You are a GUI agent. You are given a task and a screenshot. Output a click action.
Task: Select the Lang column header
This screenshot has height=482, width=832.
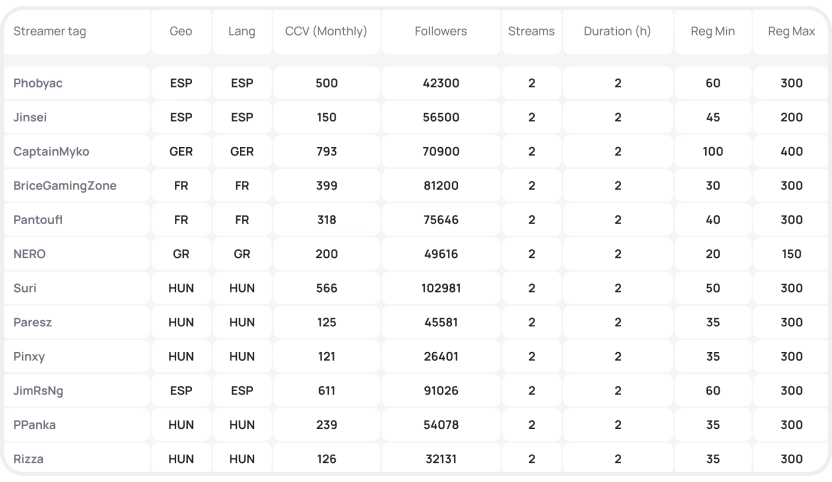[x=241, y=31]
